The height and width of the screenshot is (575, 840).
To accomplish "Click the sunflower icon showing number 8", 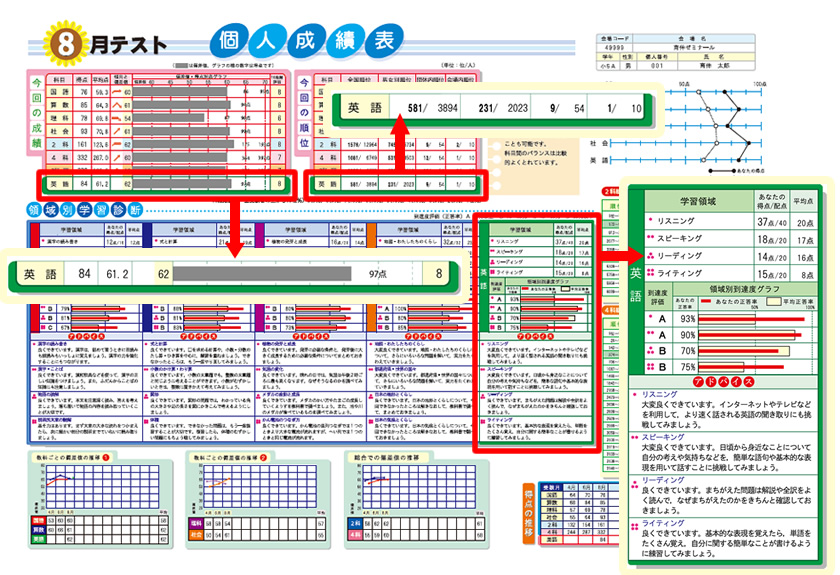I will pos(65,44).
